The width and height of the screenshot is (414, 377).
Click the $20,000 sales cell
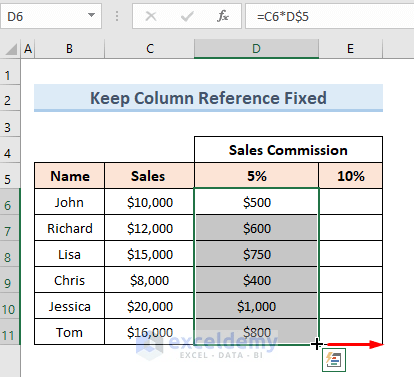(x=149, y=306)
